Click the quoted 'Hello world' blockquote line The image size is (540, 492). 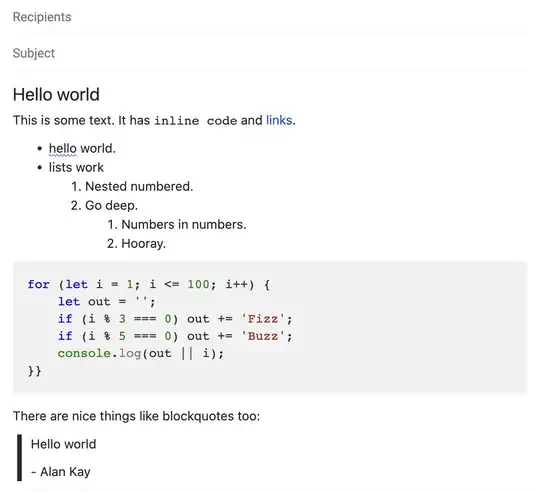coord(63,444)
